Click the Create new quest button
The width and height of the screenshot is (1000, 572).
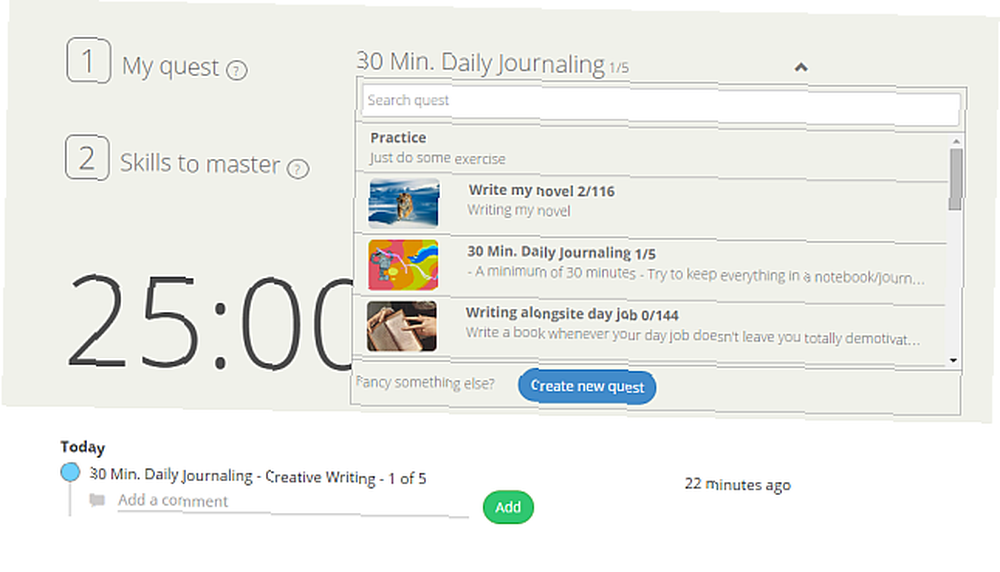(x=587, y=386)
